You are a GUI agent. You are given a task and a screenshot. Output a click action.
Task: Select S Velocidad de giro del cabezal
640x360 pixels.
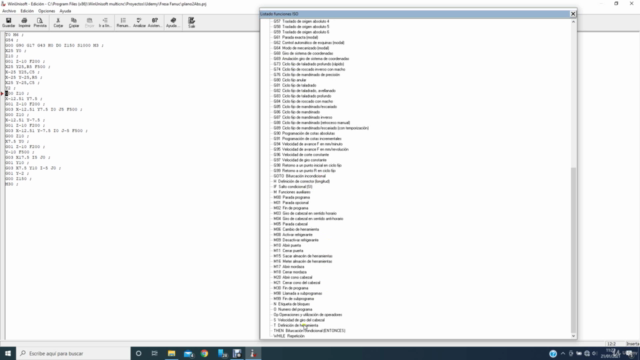299,320
